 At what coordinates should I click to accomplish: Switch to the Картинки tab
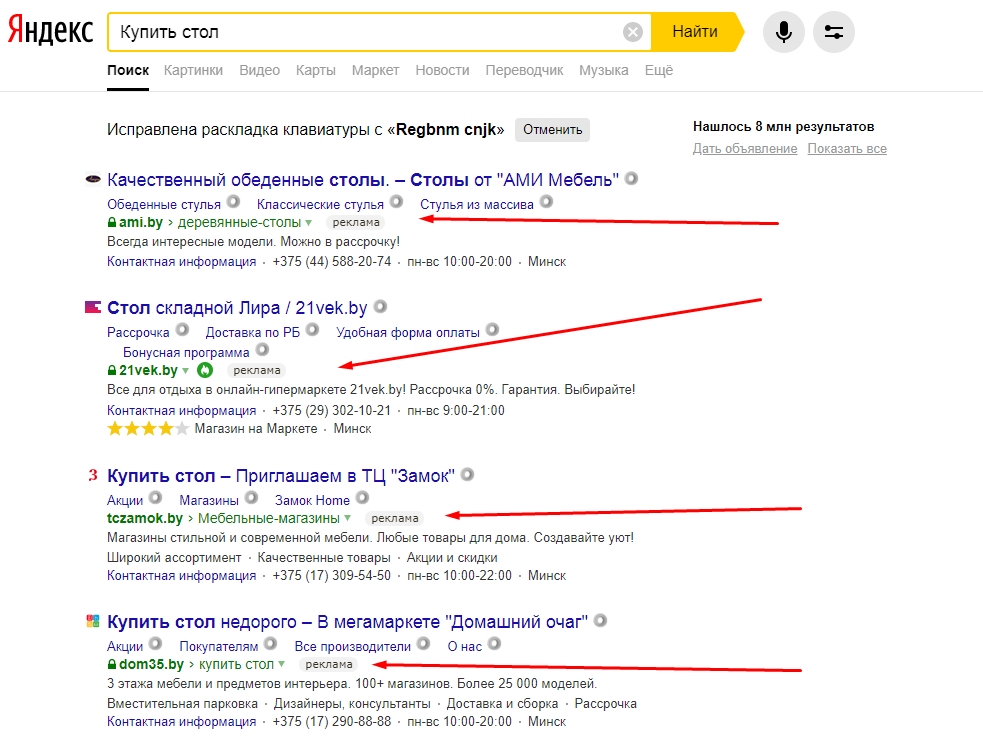[x=193, y=70]
